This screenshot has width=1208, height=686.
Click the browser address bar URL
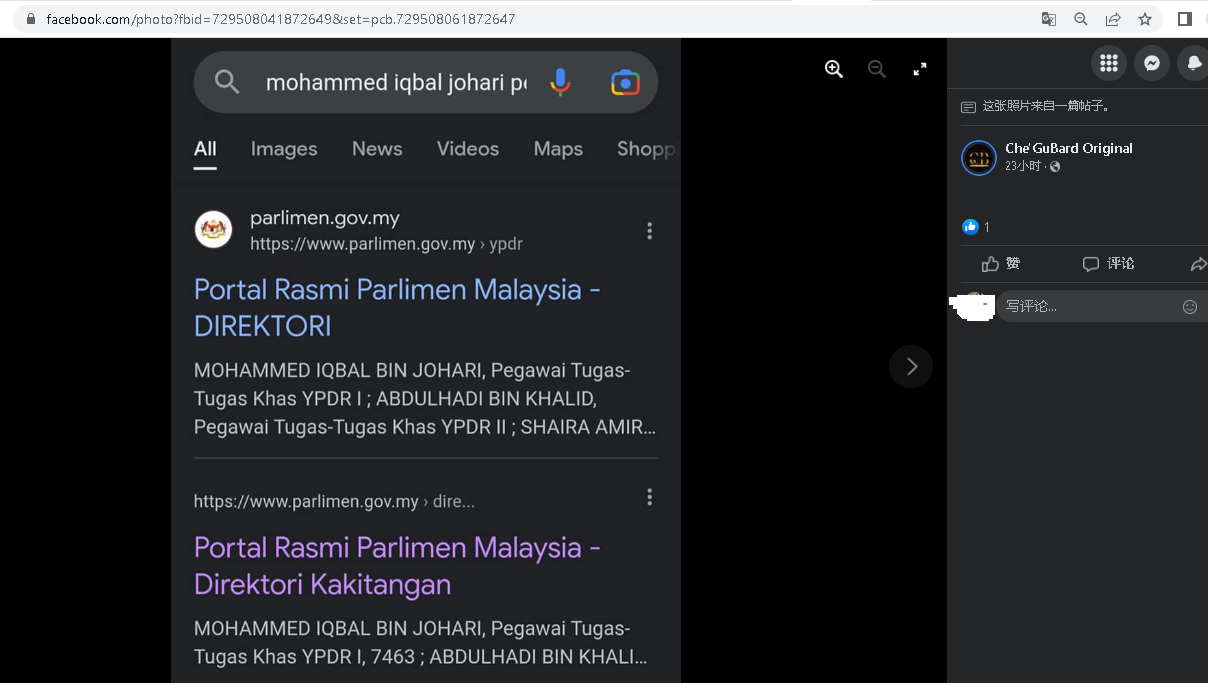click(x=281, y=19)
